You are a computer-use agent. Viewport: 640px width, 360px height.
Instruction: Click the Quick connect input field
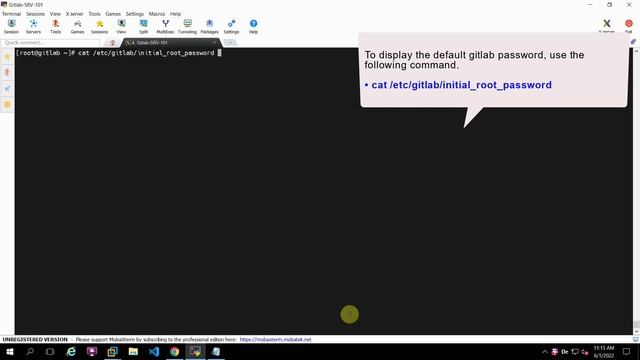point(50,42)
